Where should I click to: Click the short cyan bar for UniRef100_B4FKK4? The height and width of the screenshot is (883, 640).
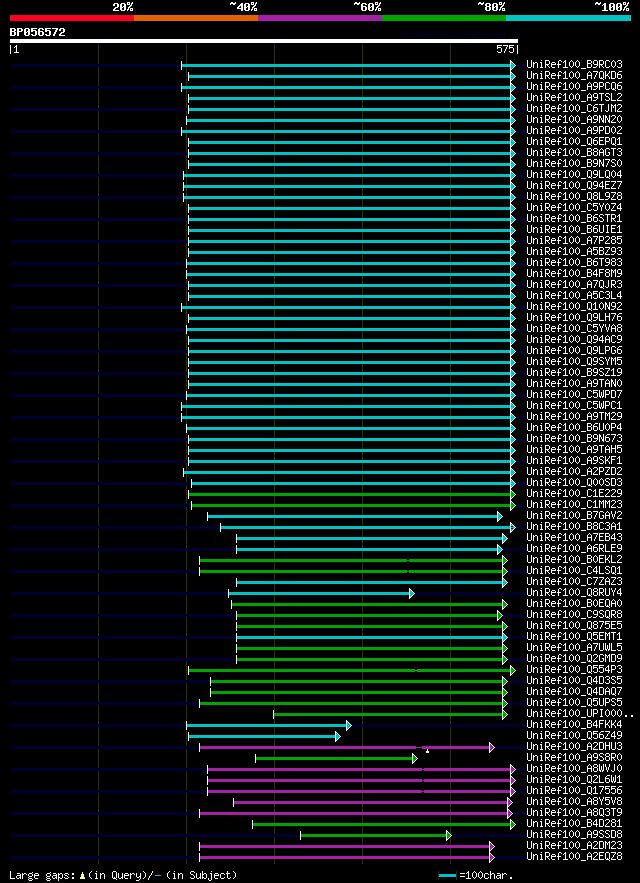tap(269, 725)
